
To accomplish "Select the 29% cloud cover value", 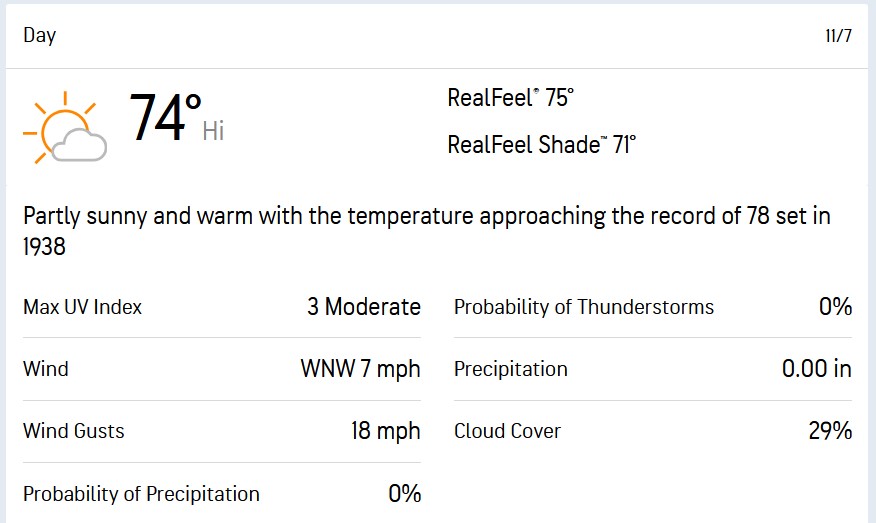I will [x=830, y=431].
